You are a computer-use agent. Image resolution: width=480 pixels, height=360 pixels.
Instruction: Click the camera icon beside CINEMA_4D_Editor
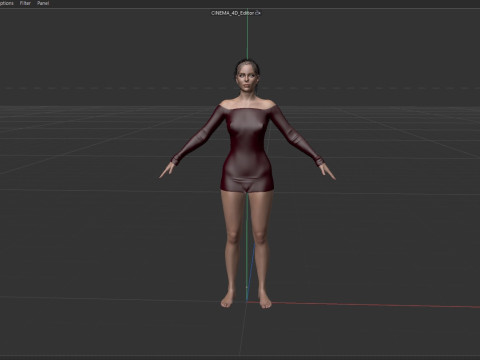[258, 13]
